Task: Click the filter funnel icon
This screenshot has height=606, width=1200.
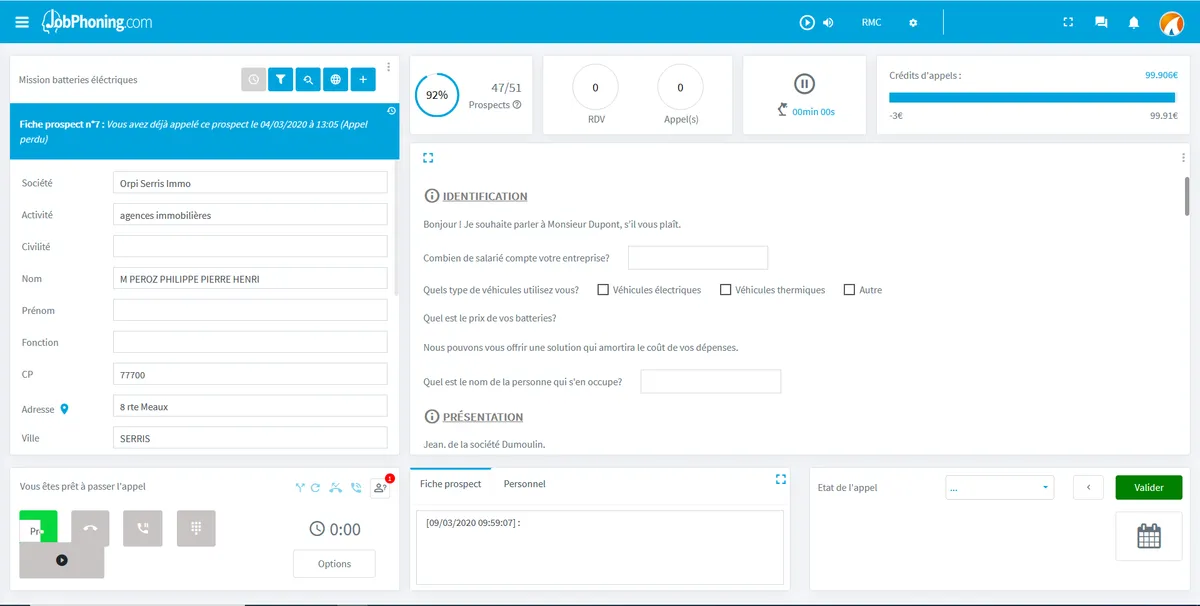Action: click(x=281, y=80)
